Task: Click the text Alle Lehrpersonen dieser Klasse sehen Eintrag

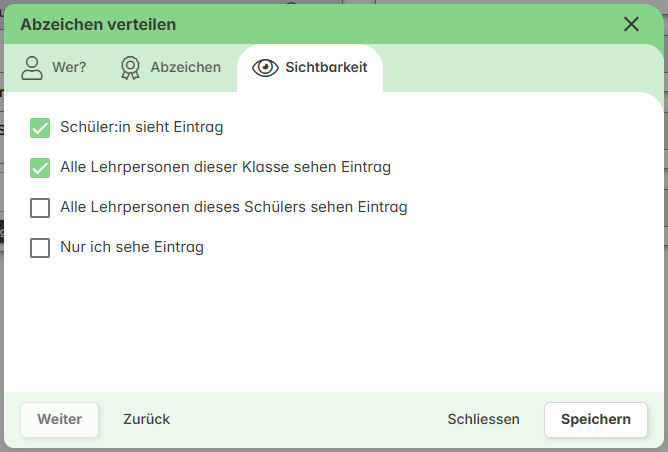Action: pos(225,167)
